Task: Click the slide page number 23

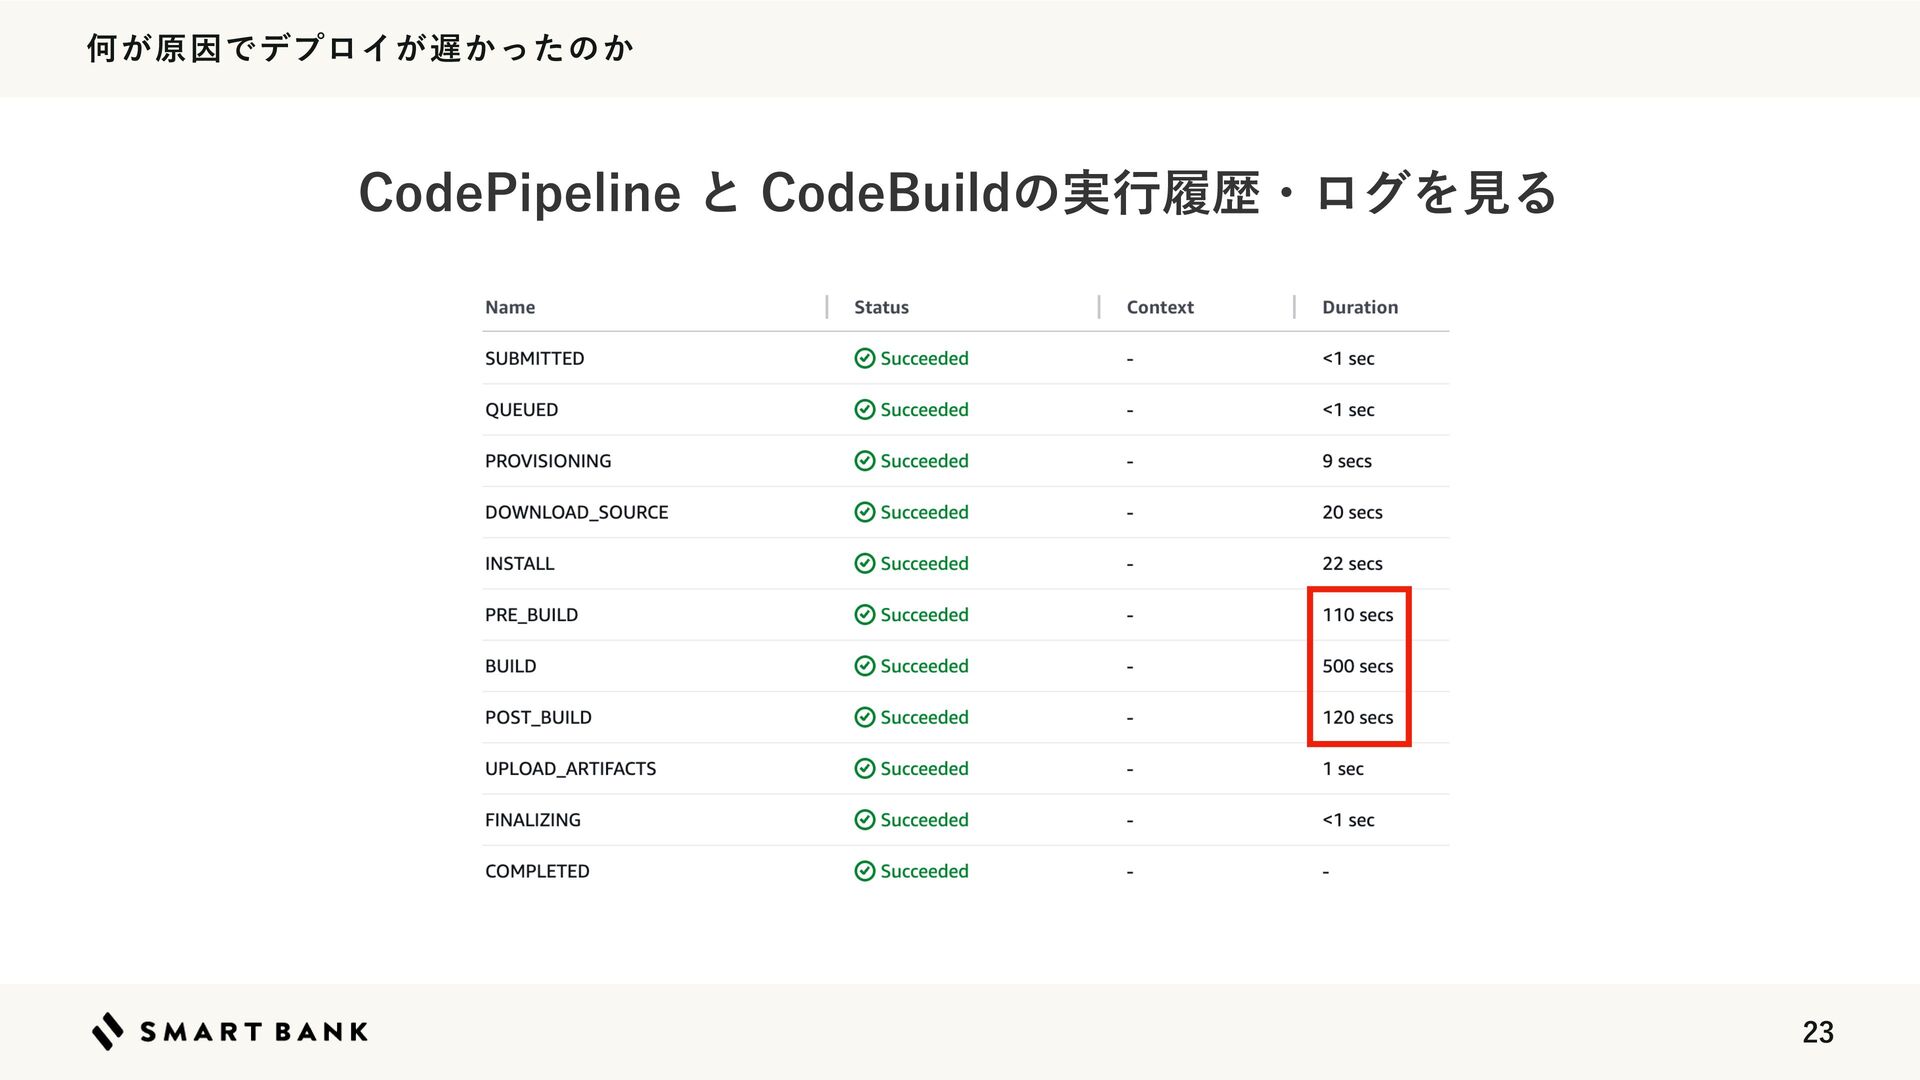Action: [x=1817, y=1032]
